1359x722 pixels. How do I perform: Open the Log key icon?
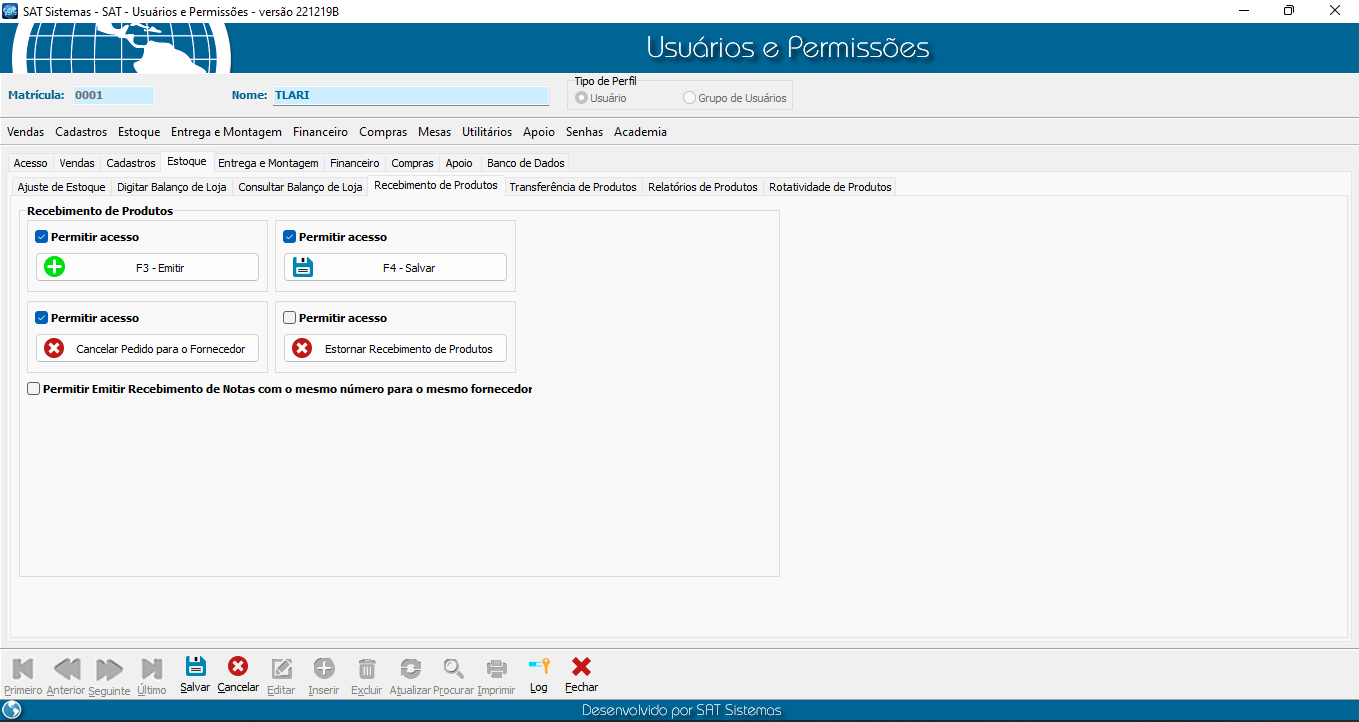click(539, 668)
